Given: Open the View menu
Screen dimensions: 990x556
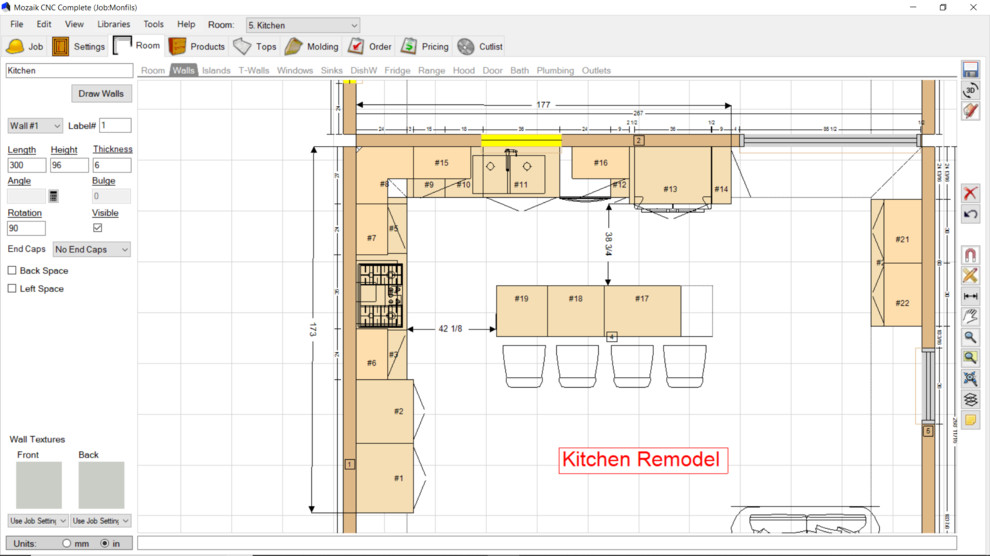Looking at the screenshot, I should (74, 24).
